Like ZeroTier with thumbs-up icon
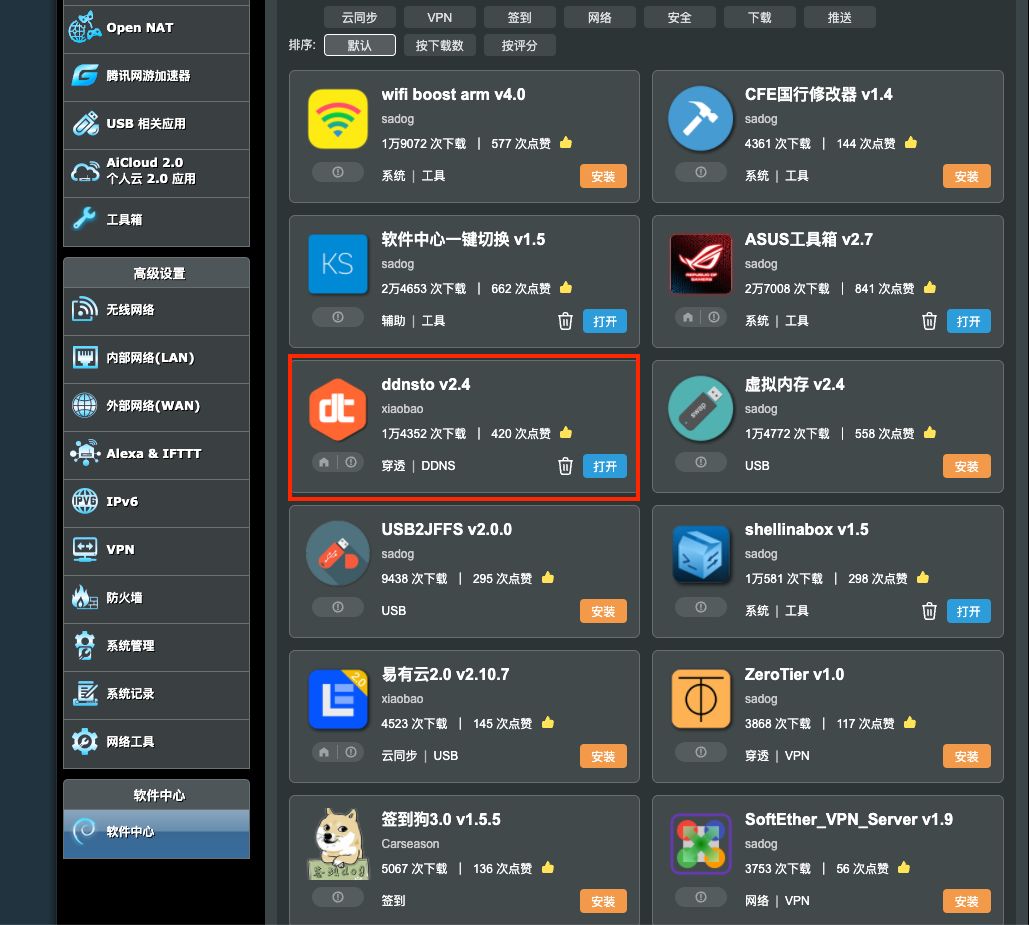Image resolution: width=1029 pixels, height=925 pixels. point(910,722)
